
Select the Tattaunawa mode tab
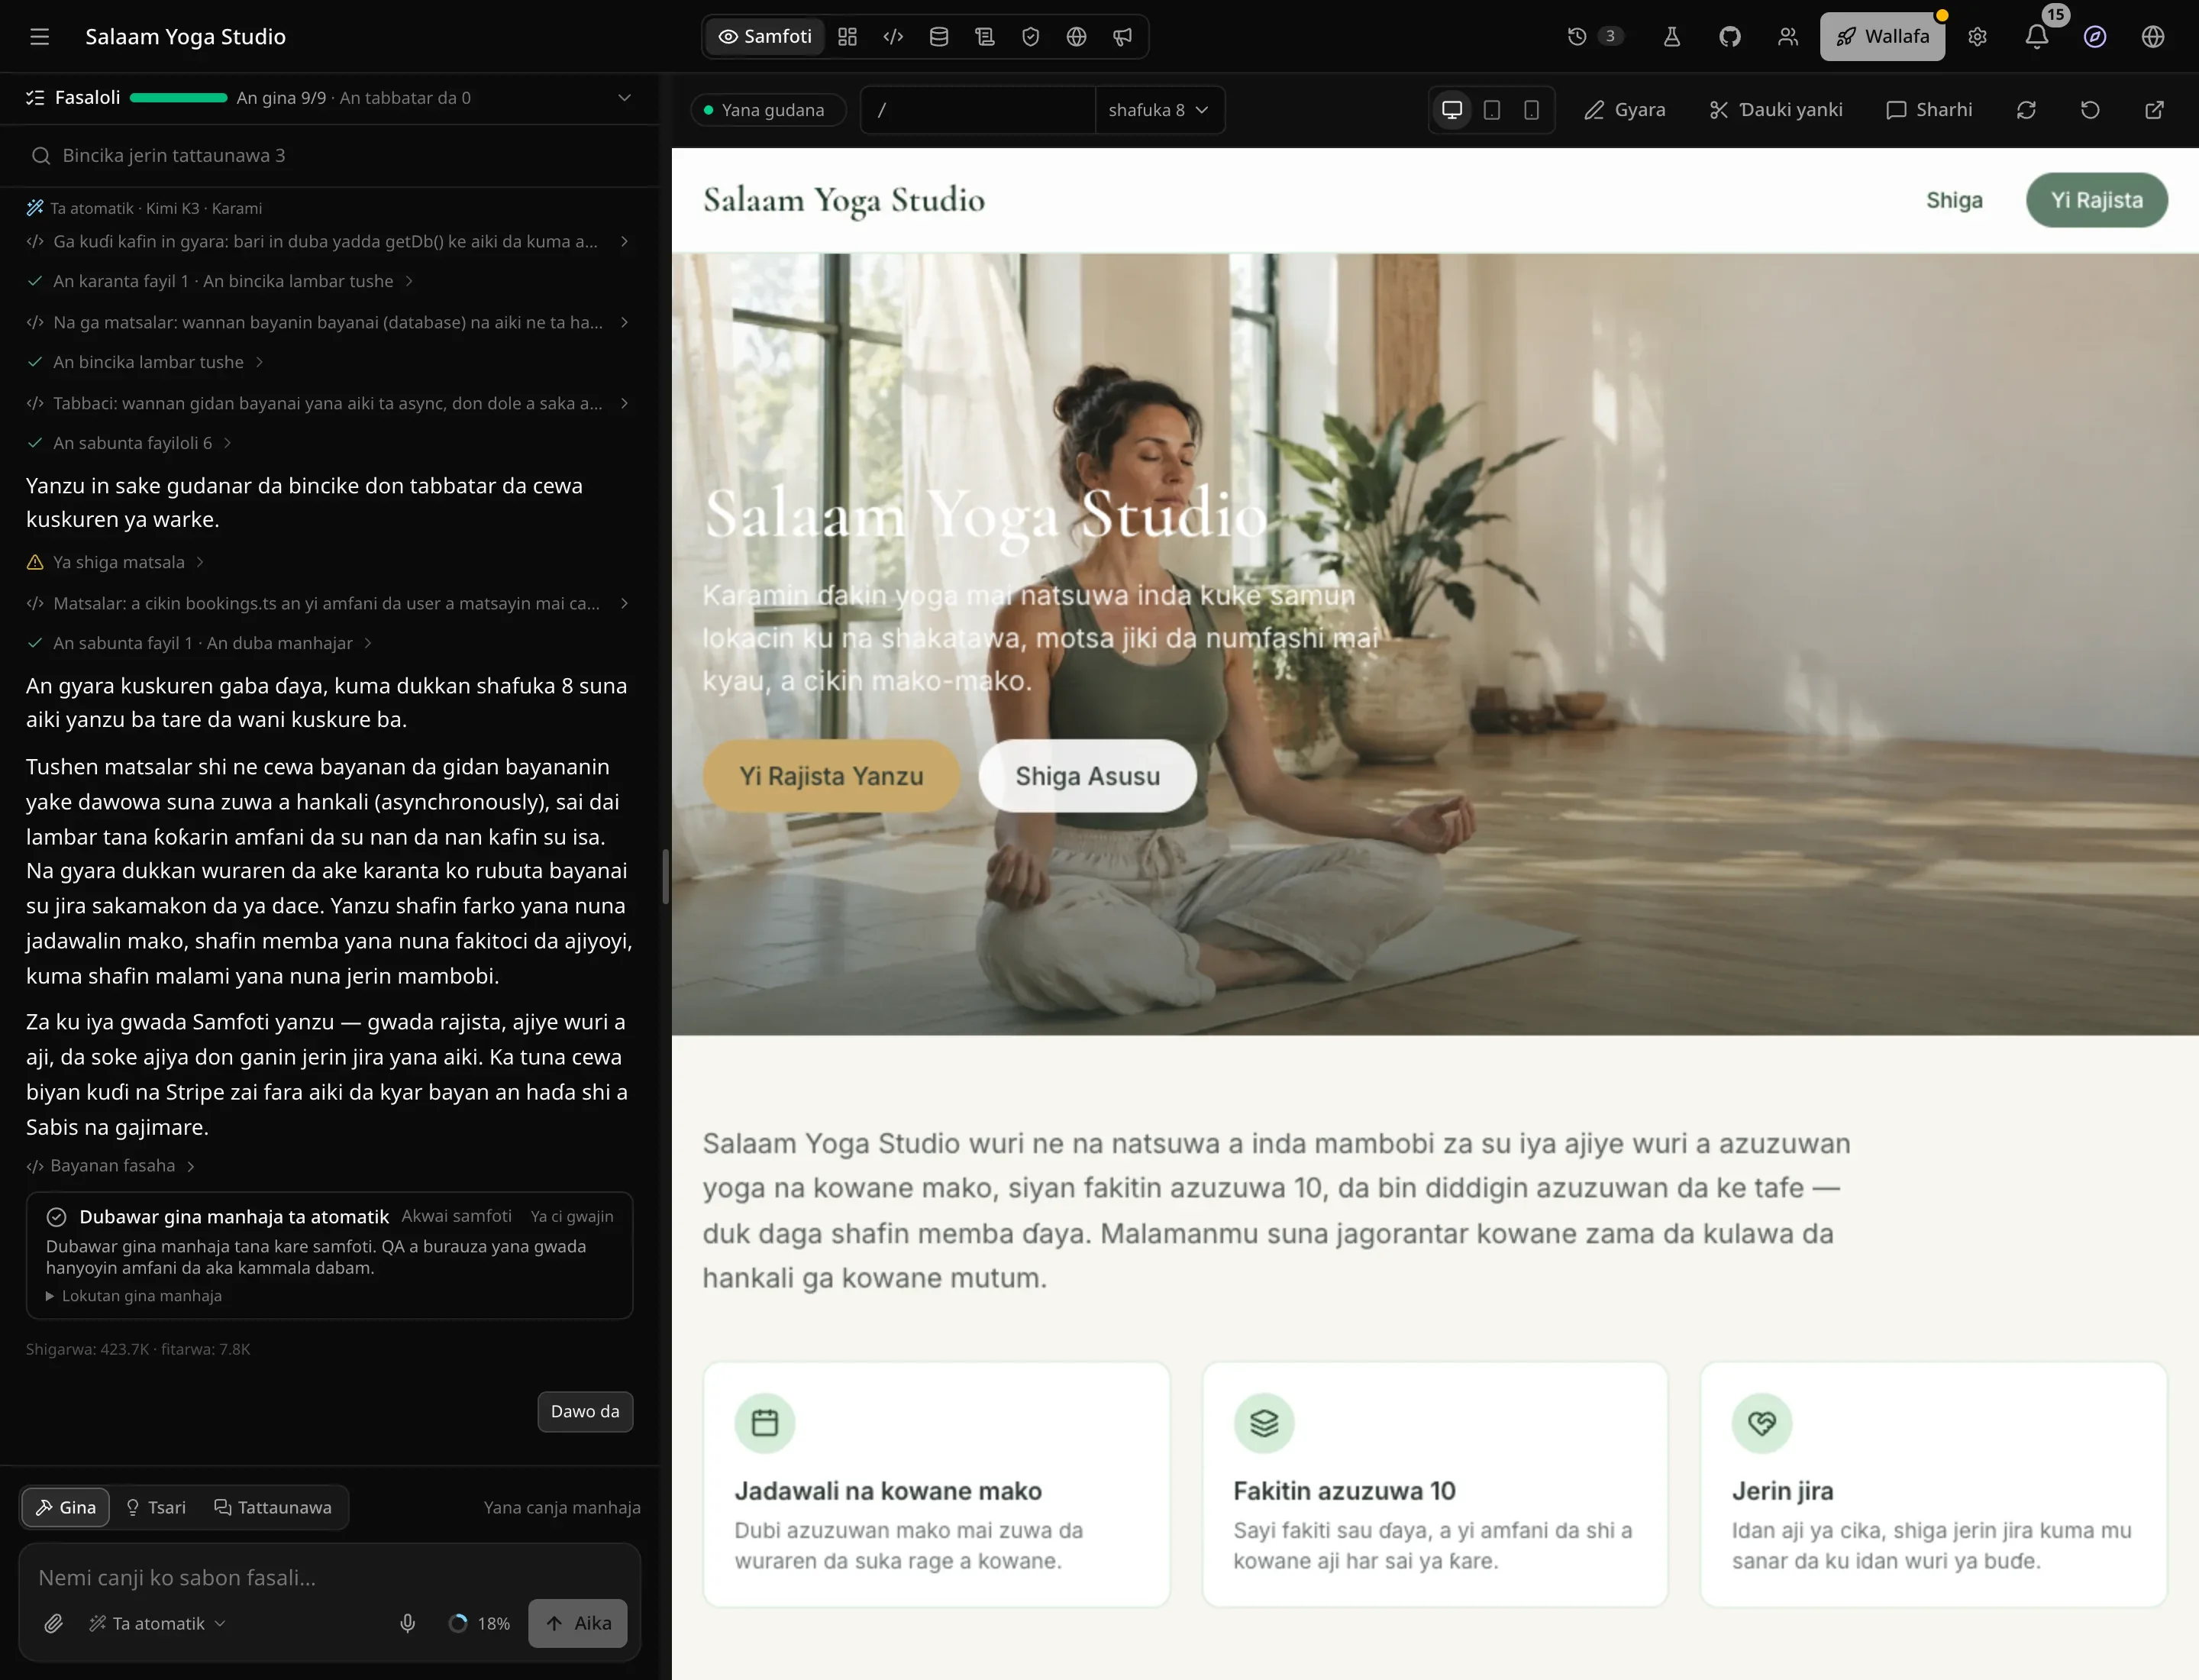[273, 1507]
